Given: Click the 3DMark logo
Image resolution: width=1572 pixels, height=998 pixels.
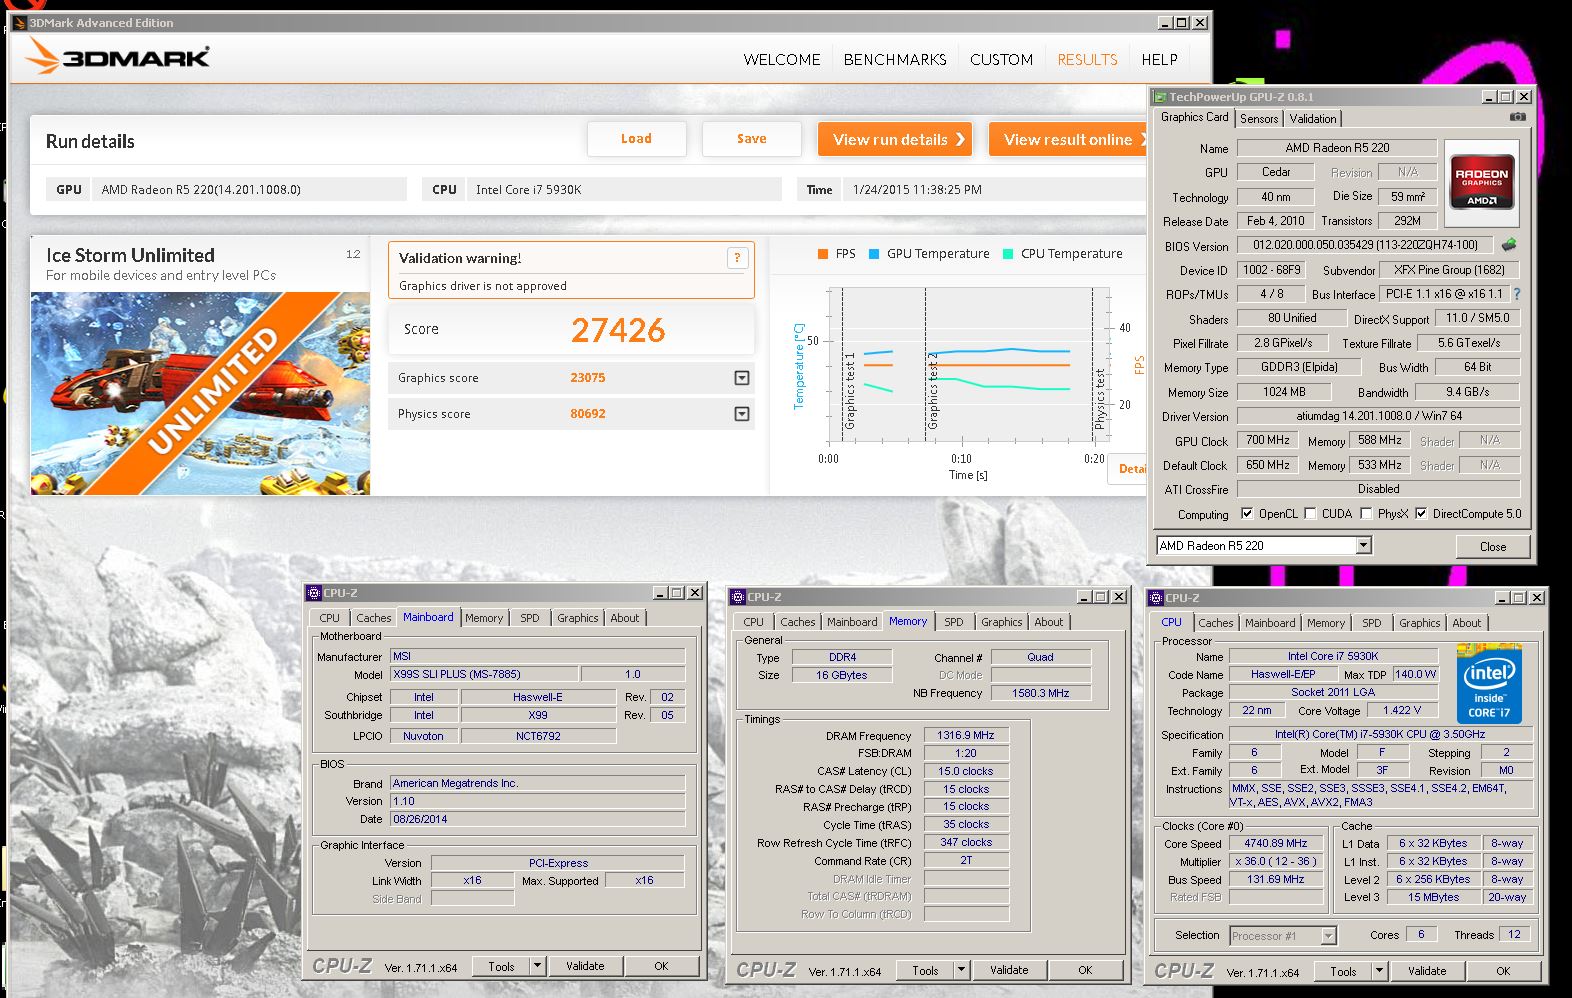Looking at the screenshot, I should [x=118, y=56].
